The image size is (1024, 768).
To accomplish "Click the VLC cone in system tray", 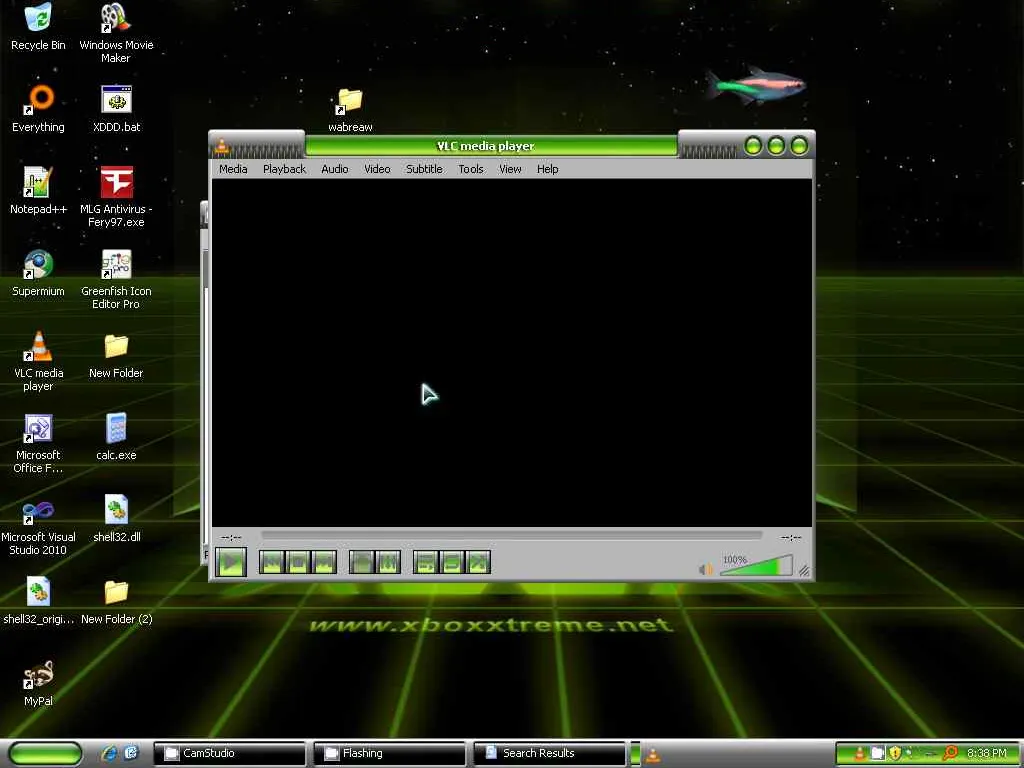I will click(x=860, y=754).
